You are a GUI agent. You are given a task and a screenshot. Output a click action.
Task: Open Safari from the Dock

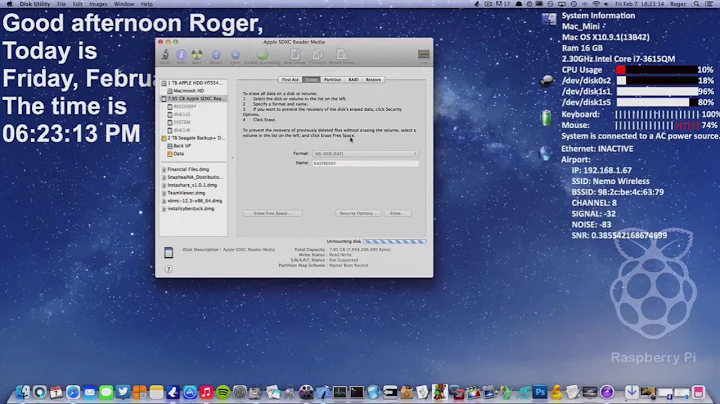73,392
